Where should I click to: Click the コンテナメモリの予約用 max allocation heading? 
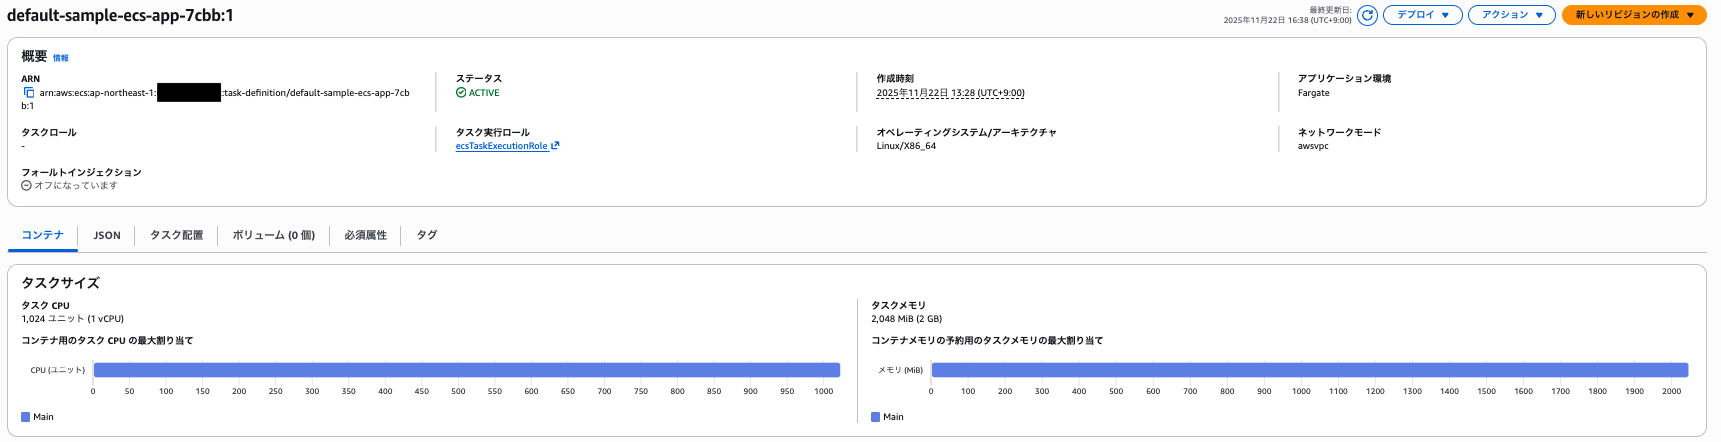tap(987, 341)
